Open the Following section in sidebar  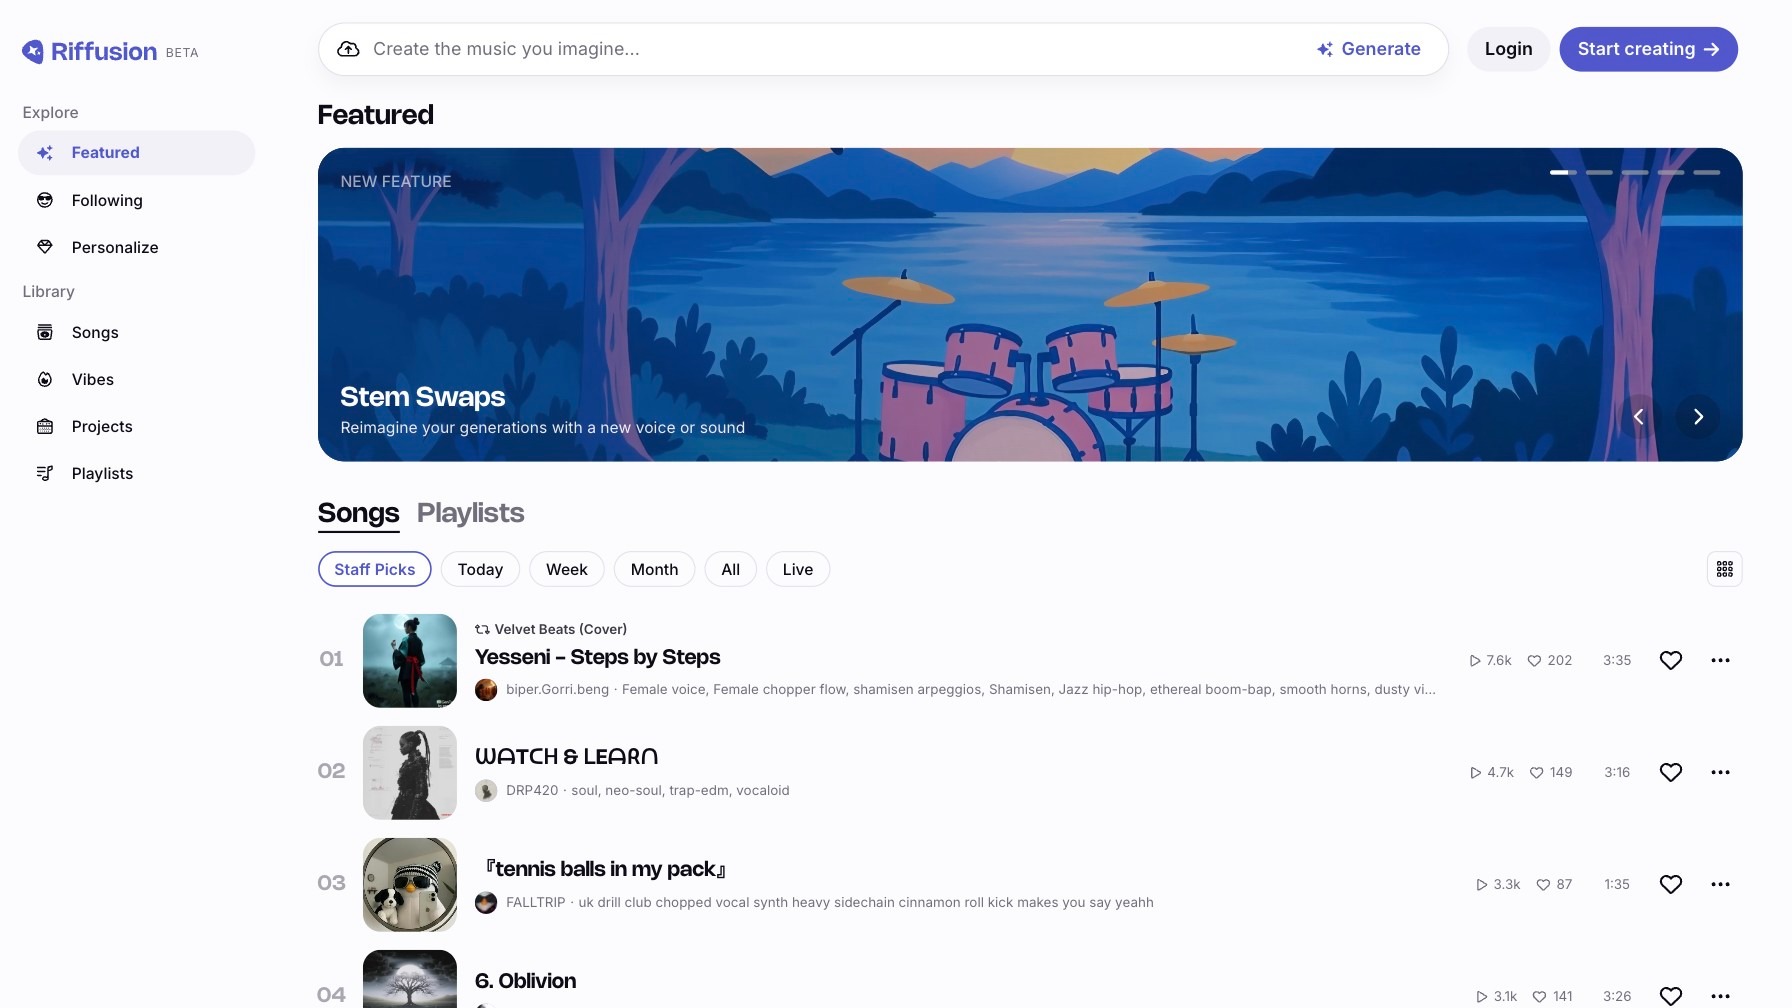click(106, 200)
